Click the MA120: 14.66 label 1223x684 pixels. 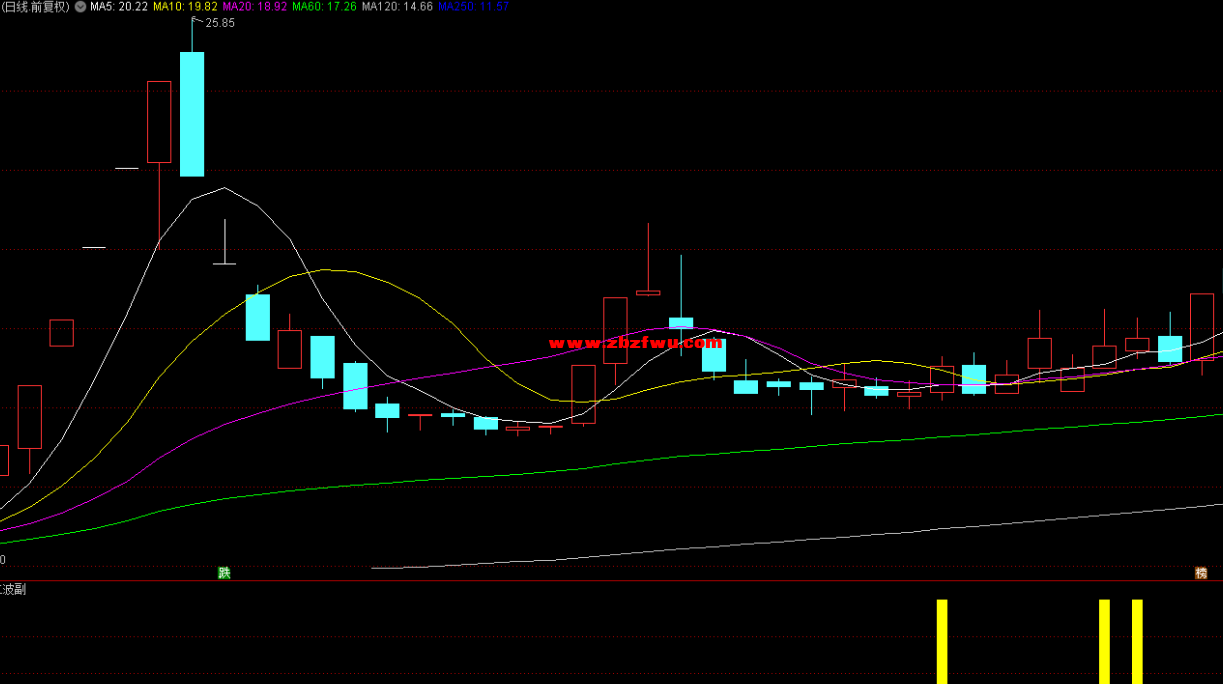[397, 7]
